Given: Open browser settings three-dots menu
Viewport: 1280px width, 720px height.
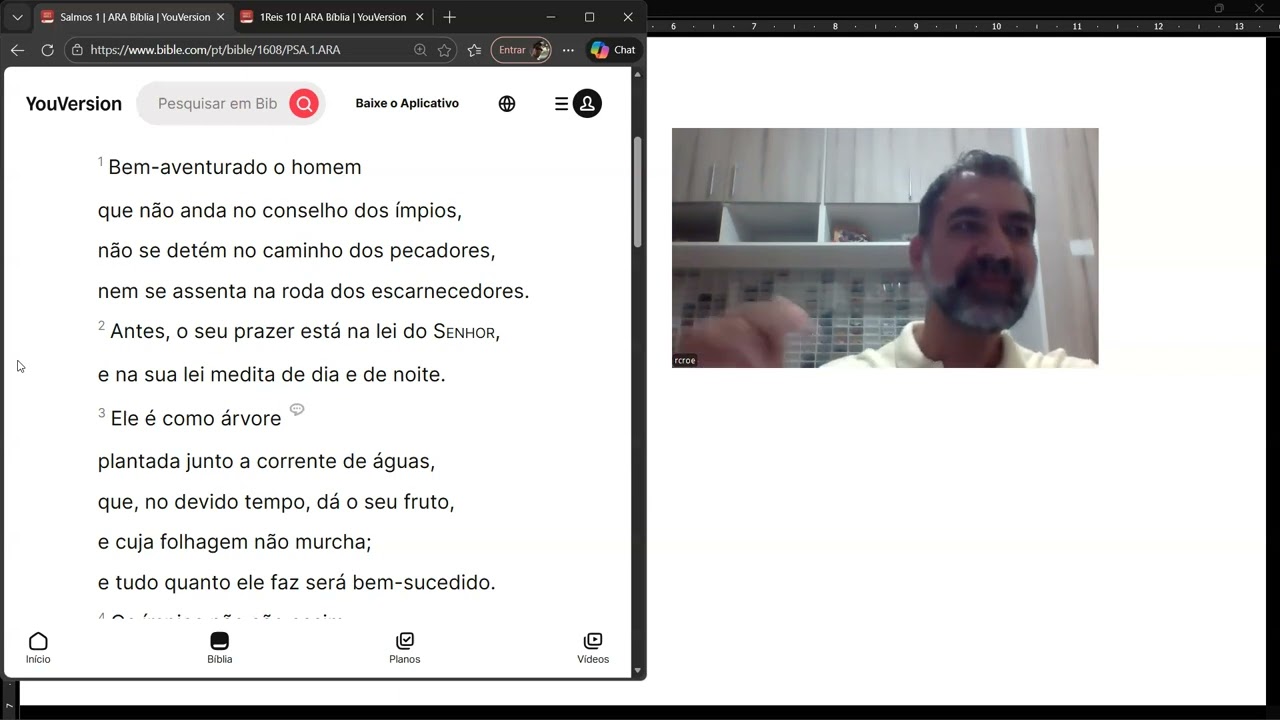Looking at the screenshot, I should pos(568,50).
